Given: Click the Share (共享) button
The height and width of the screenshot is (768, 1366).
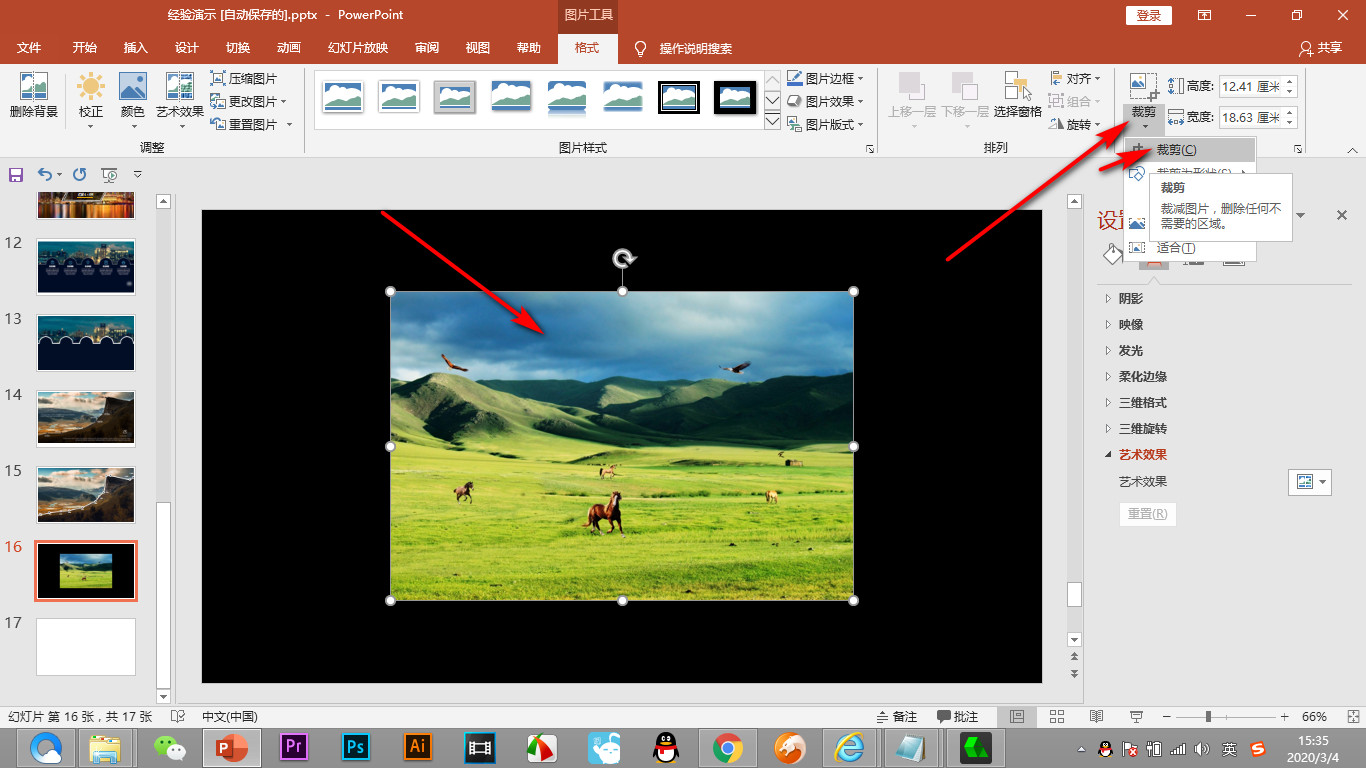Looking at the screenshot, I should click(x=1320, y=48).
